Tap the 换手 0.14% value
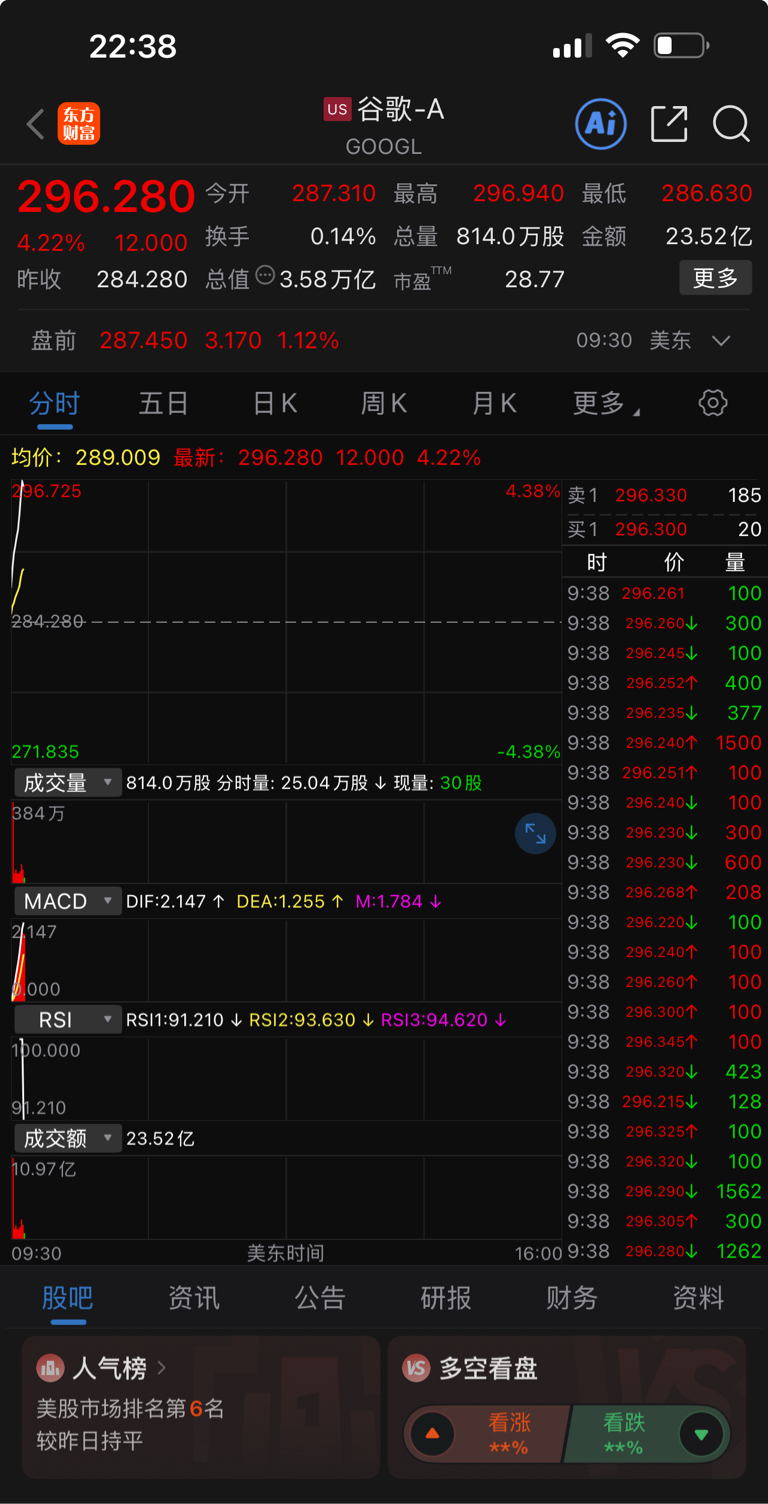The width and height of the screenshot is (768, 1504). (343, 236)
